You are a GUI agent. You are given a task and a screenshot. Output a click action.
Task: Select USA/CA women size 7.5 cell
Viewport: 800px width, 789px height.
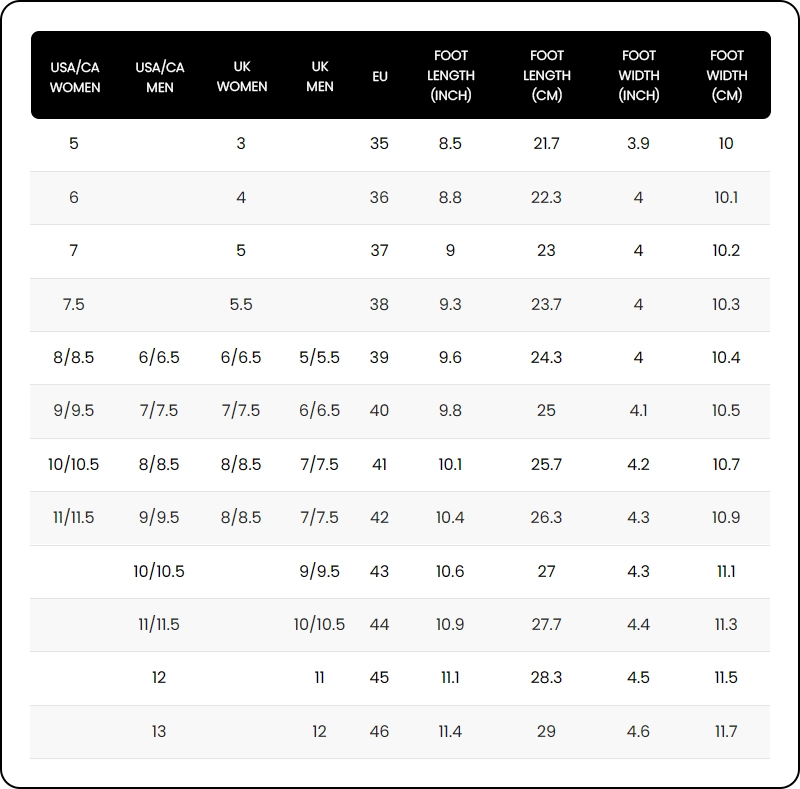click(x=74, y=305)
